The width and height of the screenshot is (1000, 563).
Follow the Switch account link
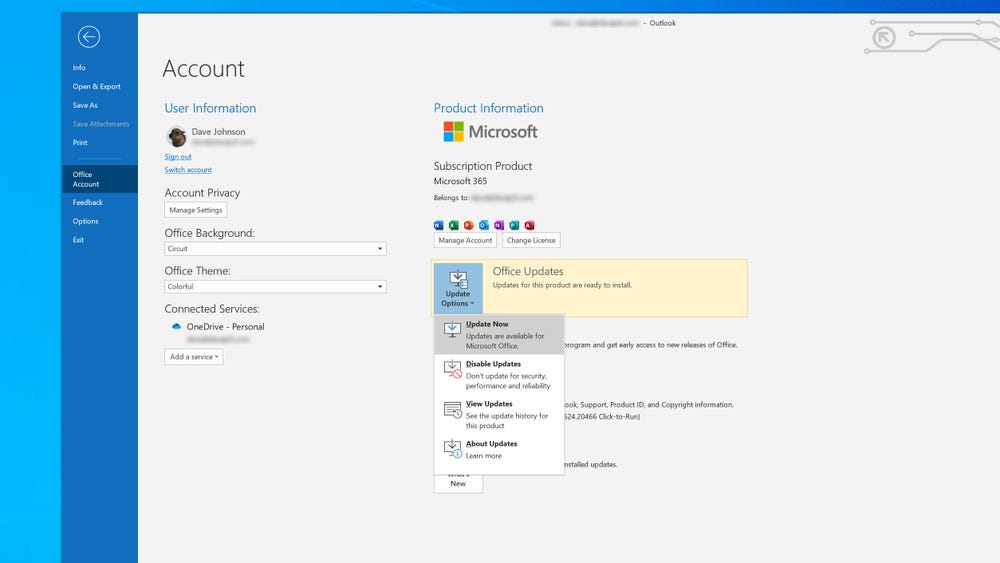point(188,170)
